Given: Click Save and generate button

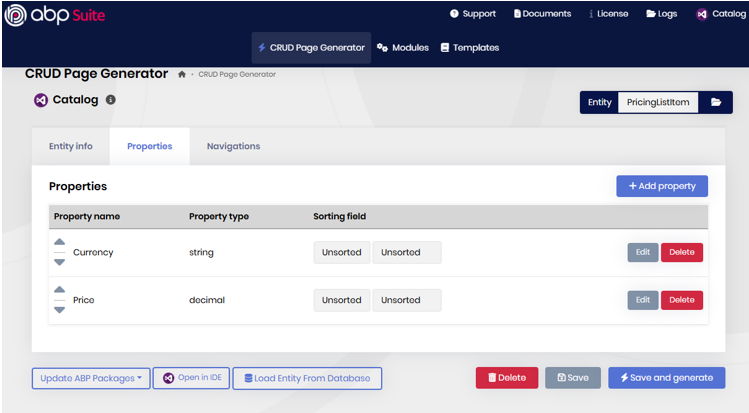Looking at the screenshot, I should click(666, 378).
